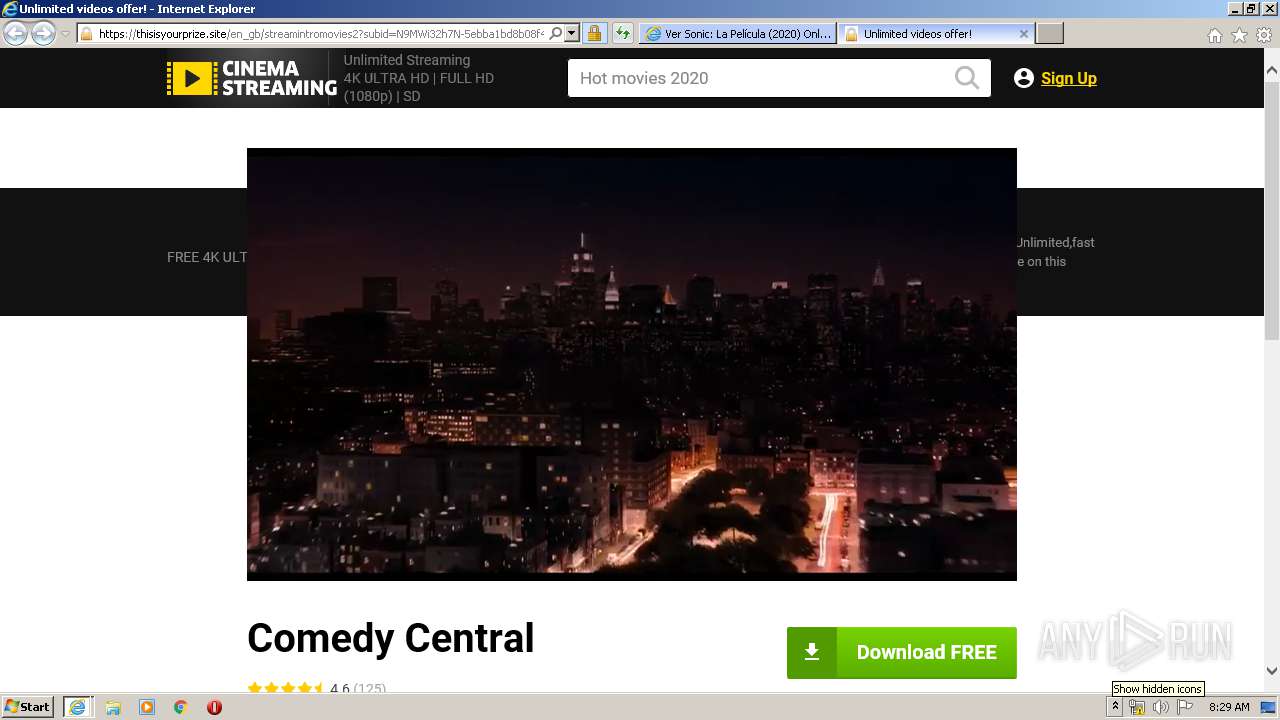Click the browser Back arrow button

click(x=15, y=33)
